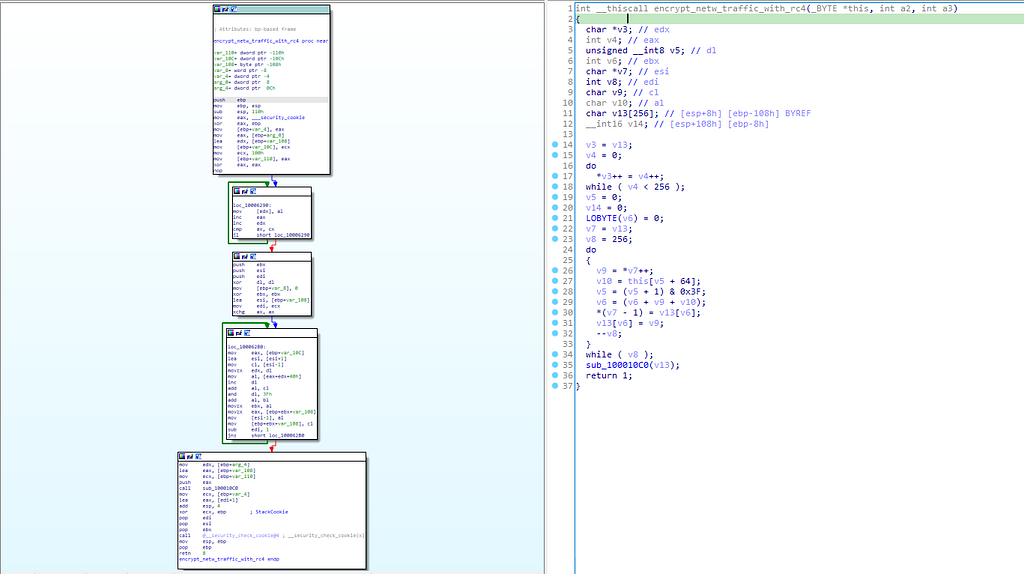1024x574 pixels.
Task: Select 'unsigned __int8 v5; // dl' line
Action: tap(651, 50)
